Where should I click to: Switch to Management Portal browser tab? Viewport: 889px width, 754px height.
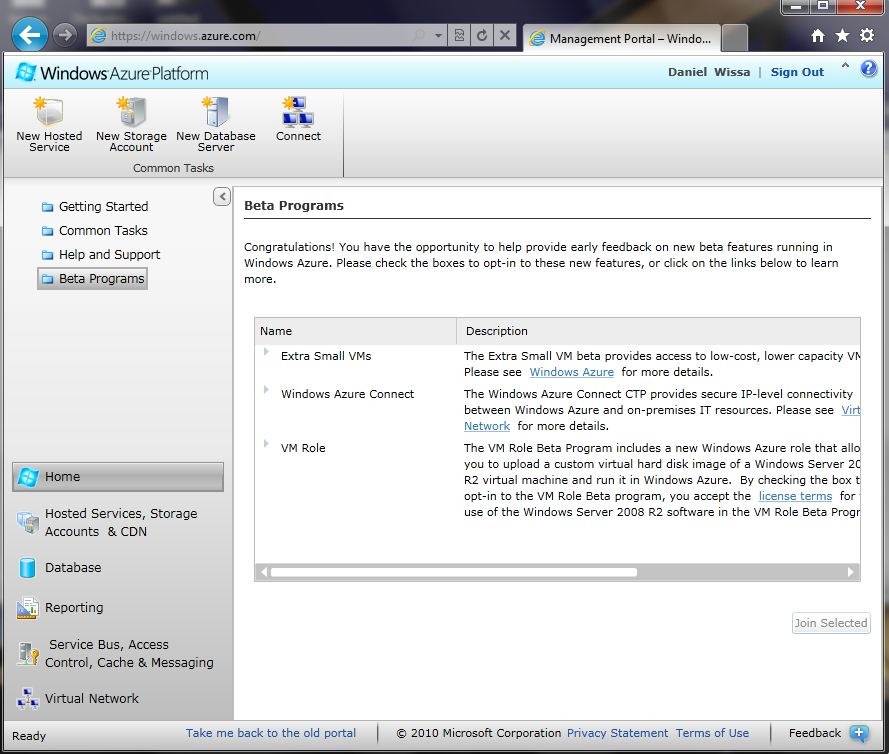click(621, 38)
